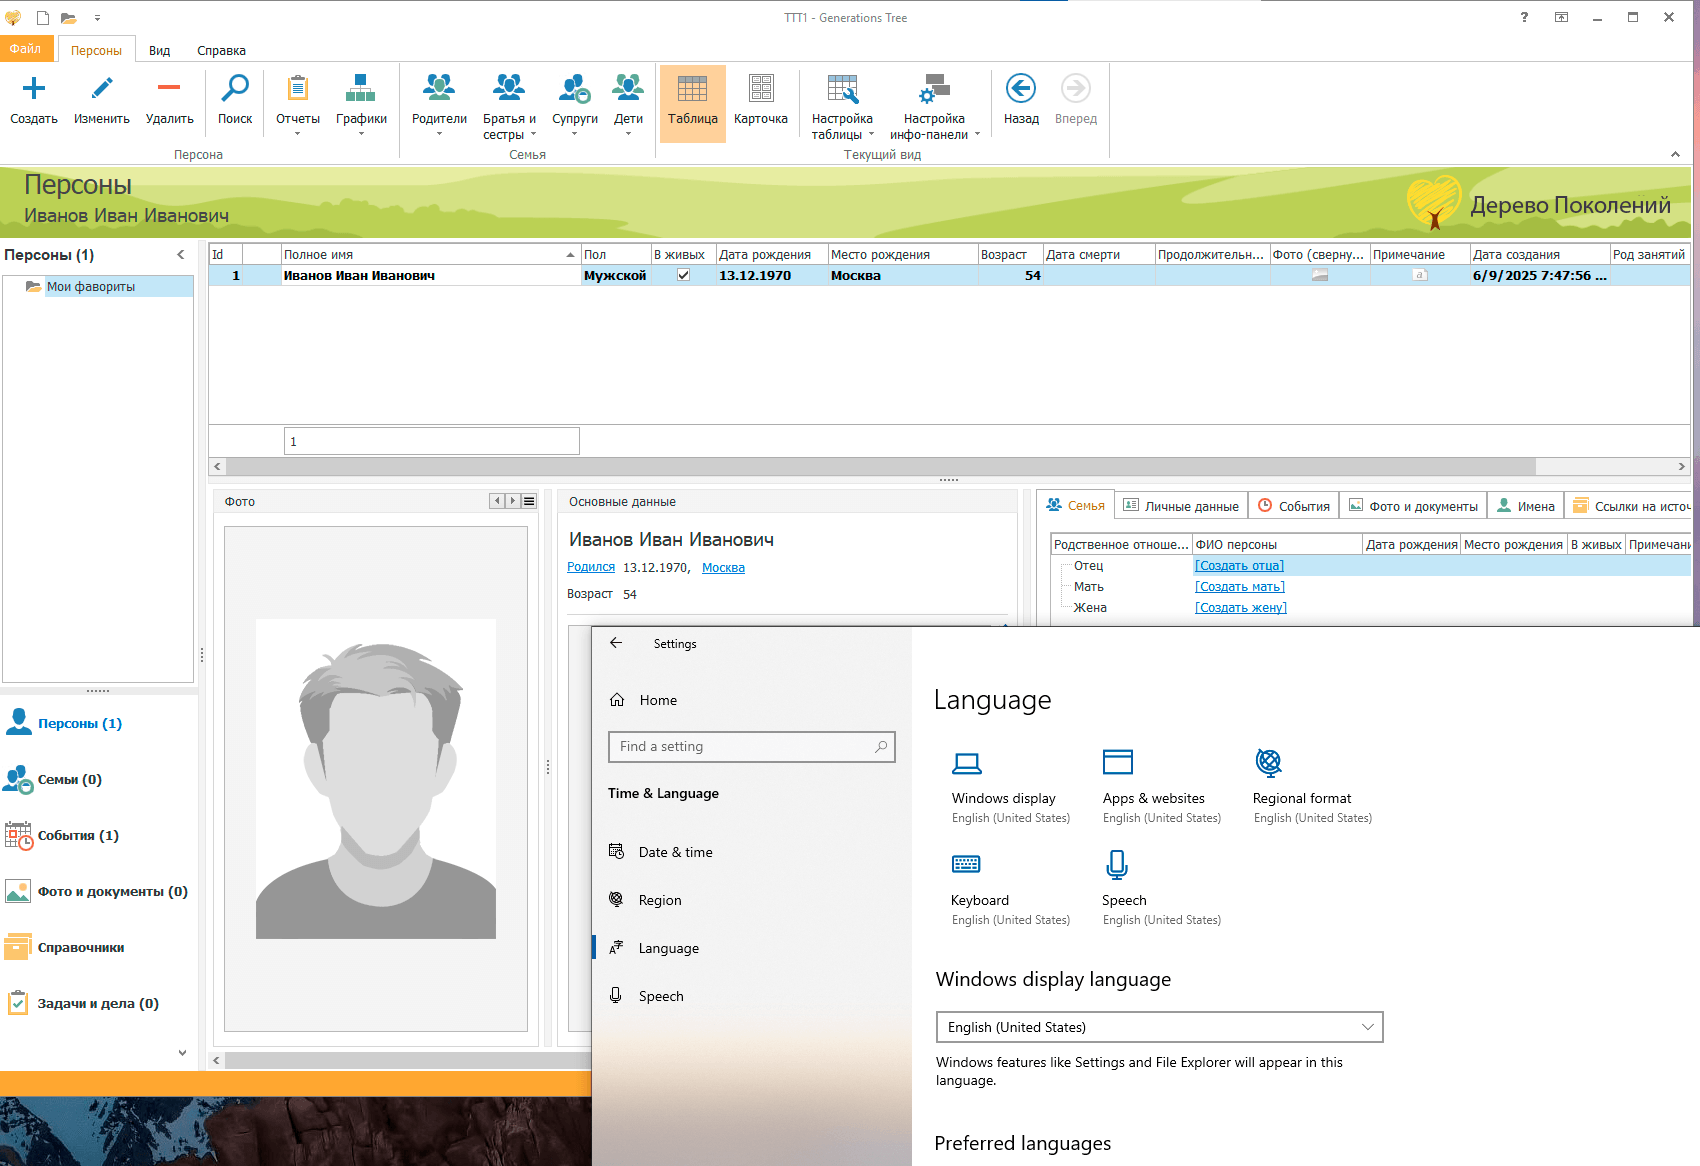Click the photo icon in the Фото column
This screenshot has height=1166, width=1700.
[1320, 275]
